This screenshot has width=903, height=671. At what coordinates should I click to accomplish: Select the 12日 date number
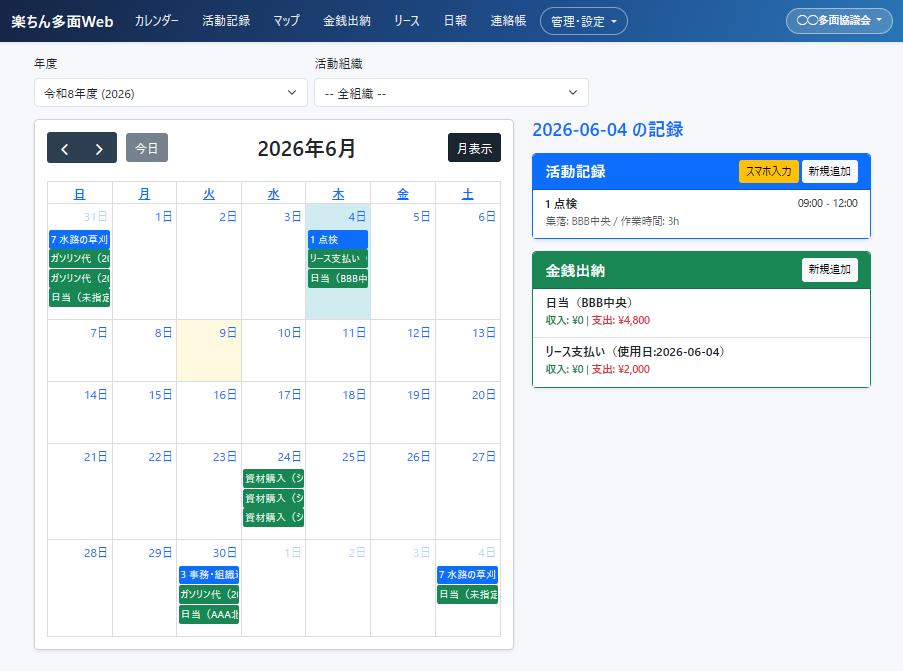point(419,332)
